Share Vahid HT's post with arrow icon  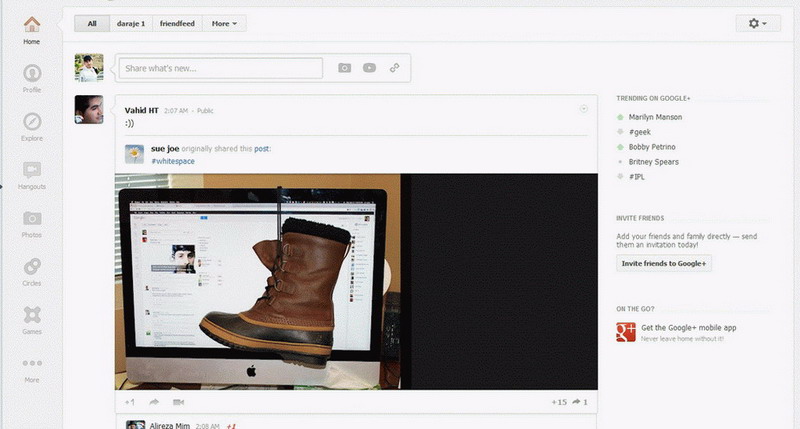(154, 402)
